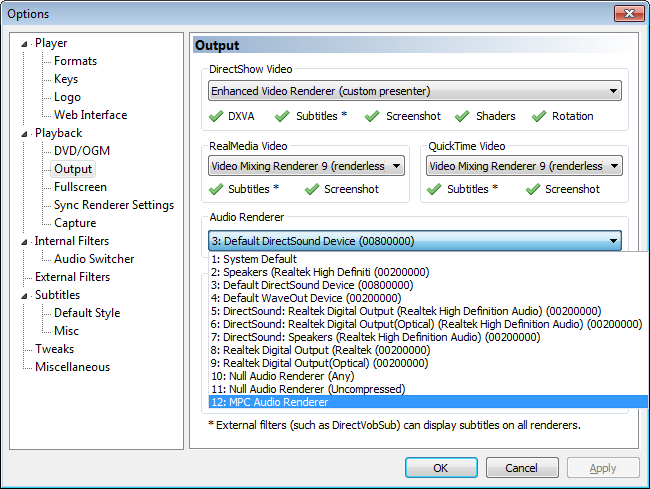This screenshot has width=650, height=489.
Task: Collapse the Subtitles tree node
Action: pyautogui.click(x=24, y=296)
